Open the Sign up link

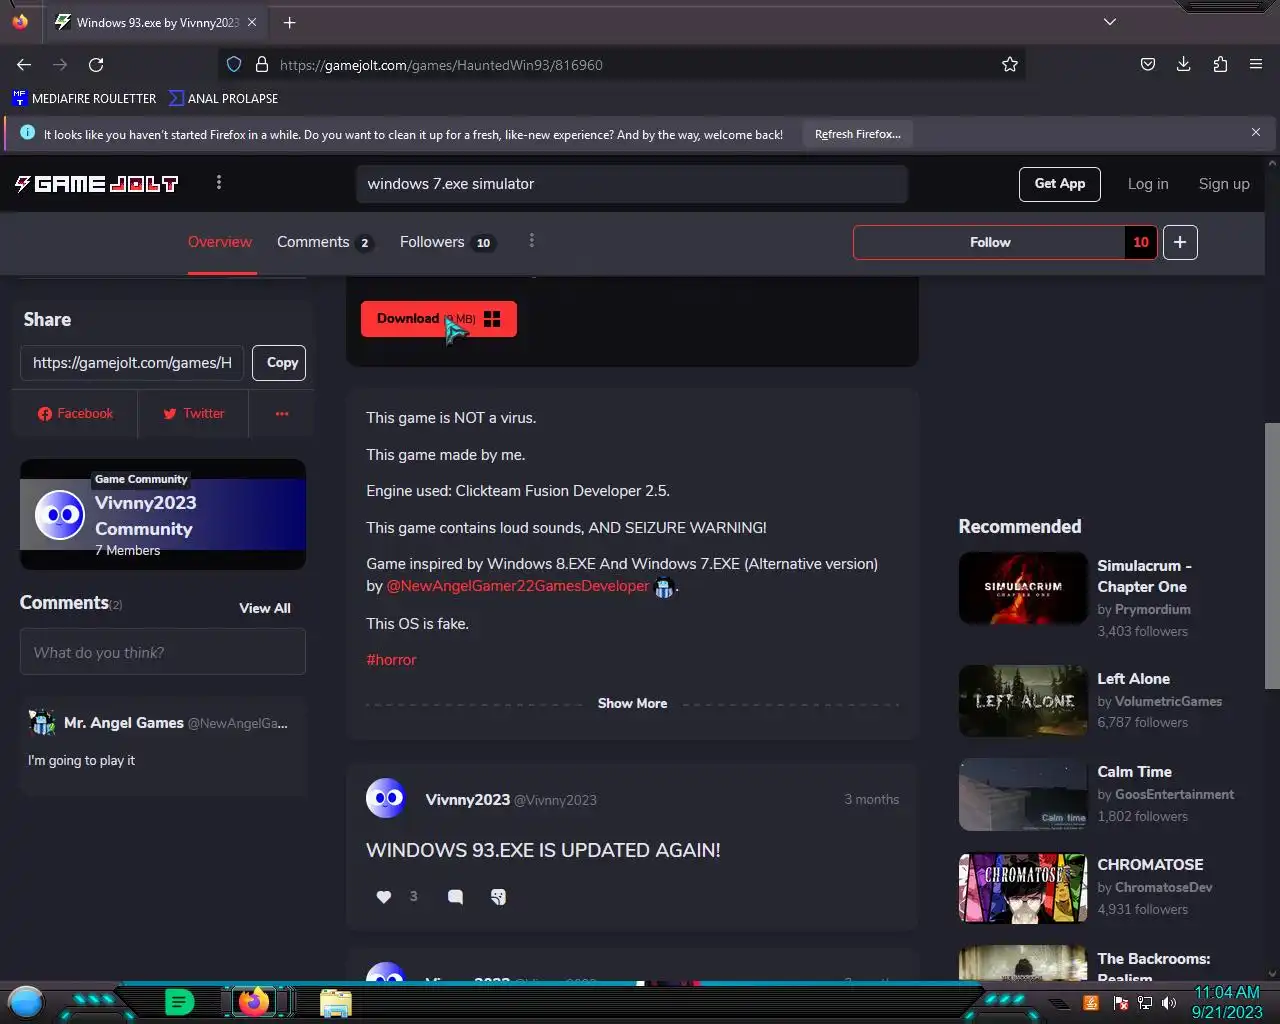pos(1224,184)
